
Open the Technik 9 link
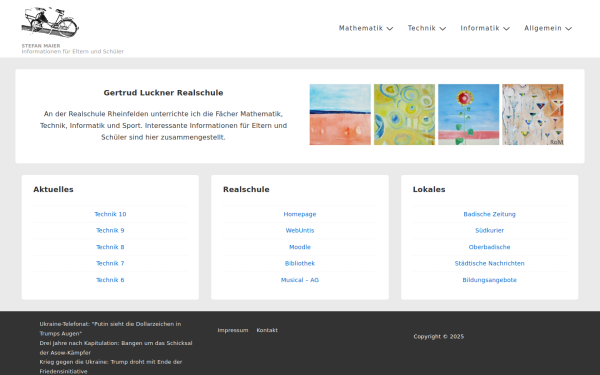[110, 230]
